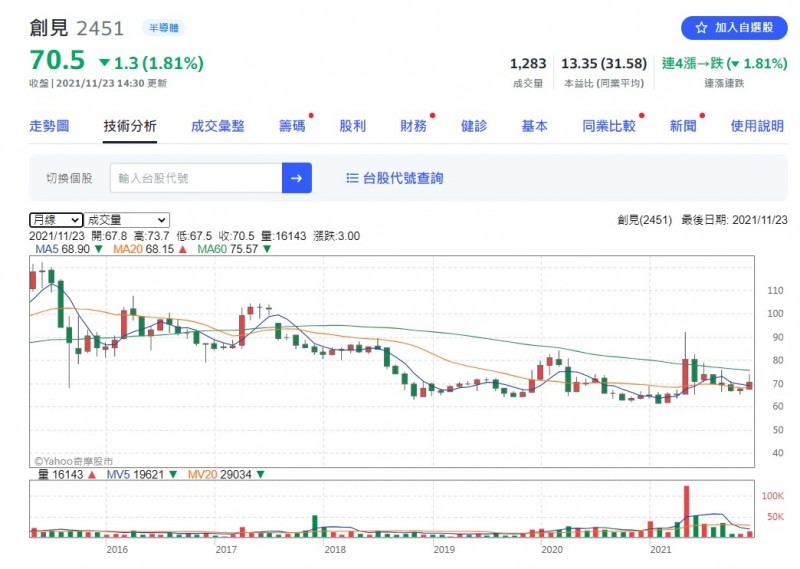Click the 最後日期: 2021/11/23 text
800x569 pixels.
click(734, 220)
